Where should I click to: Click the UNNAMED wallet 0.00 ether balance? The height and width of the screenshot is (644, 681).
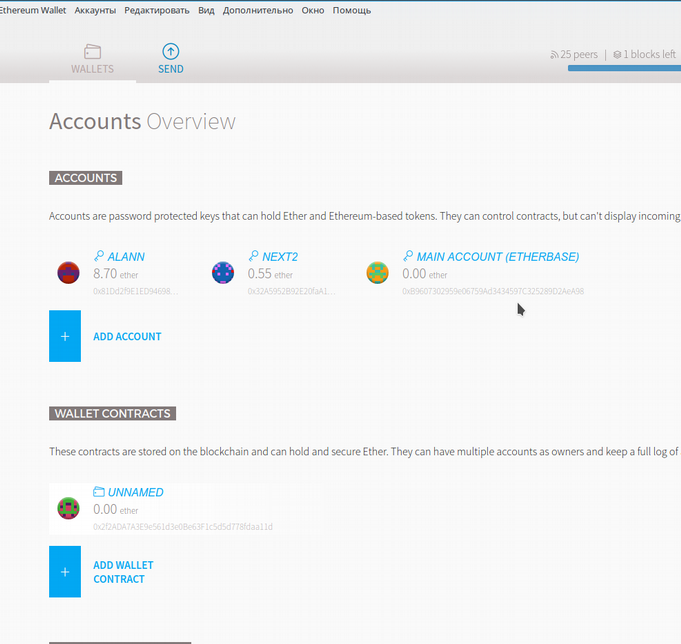click(x=116, y=509)
